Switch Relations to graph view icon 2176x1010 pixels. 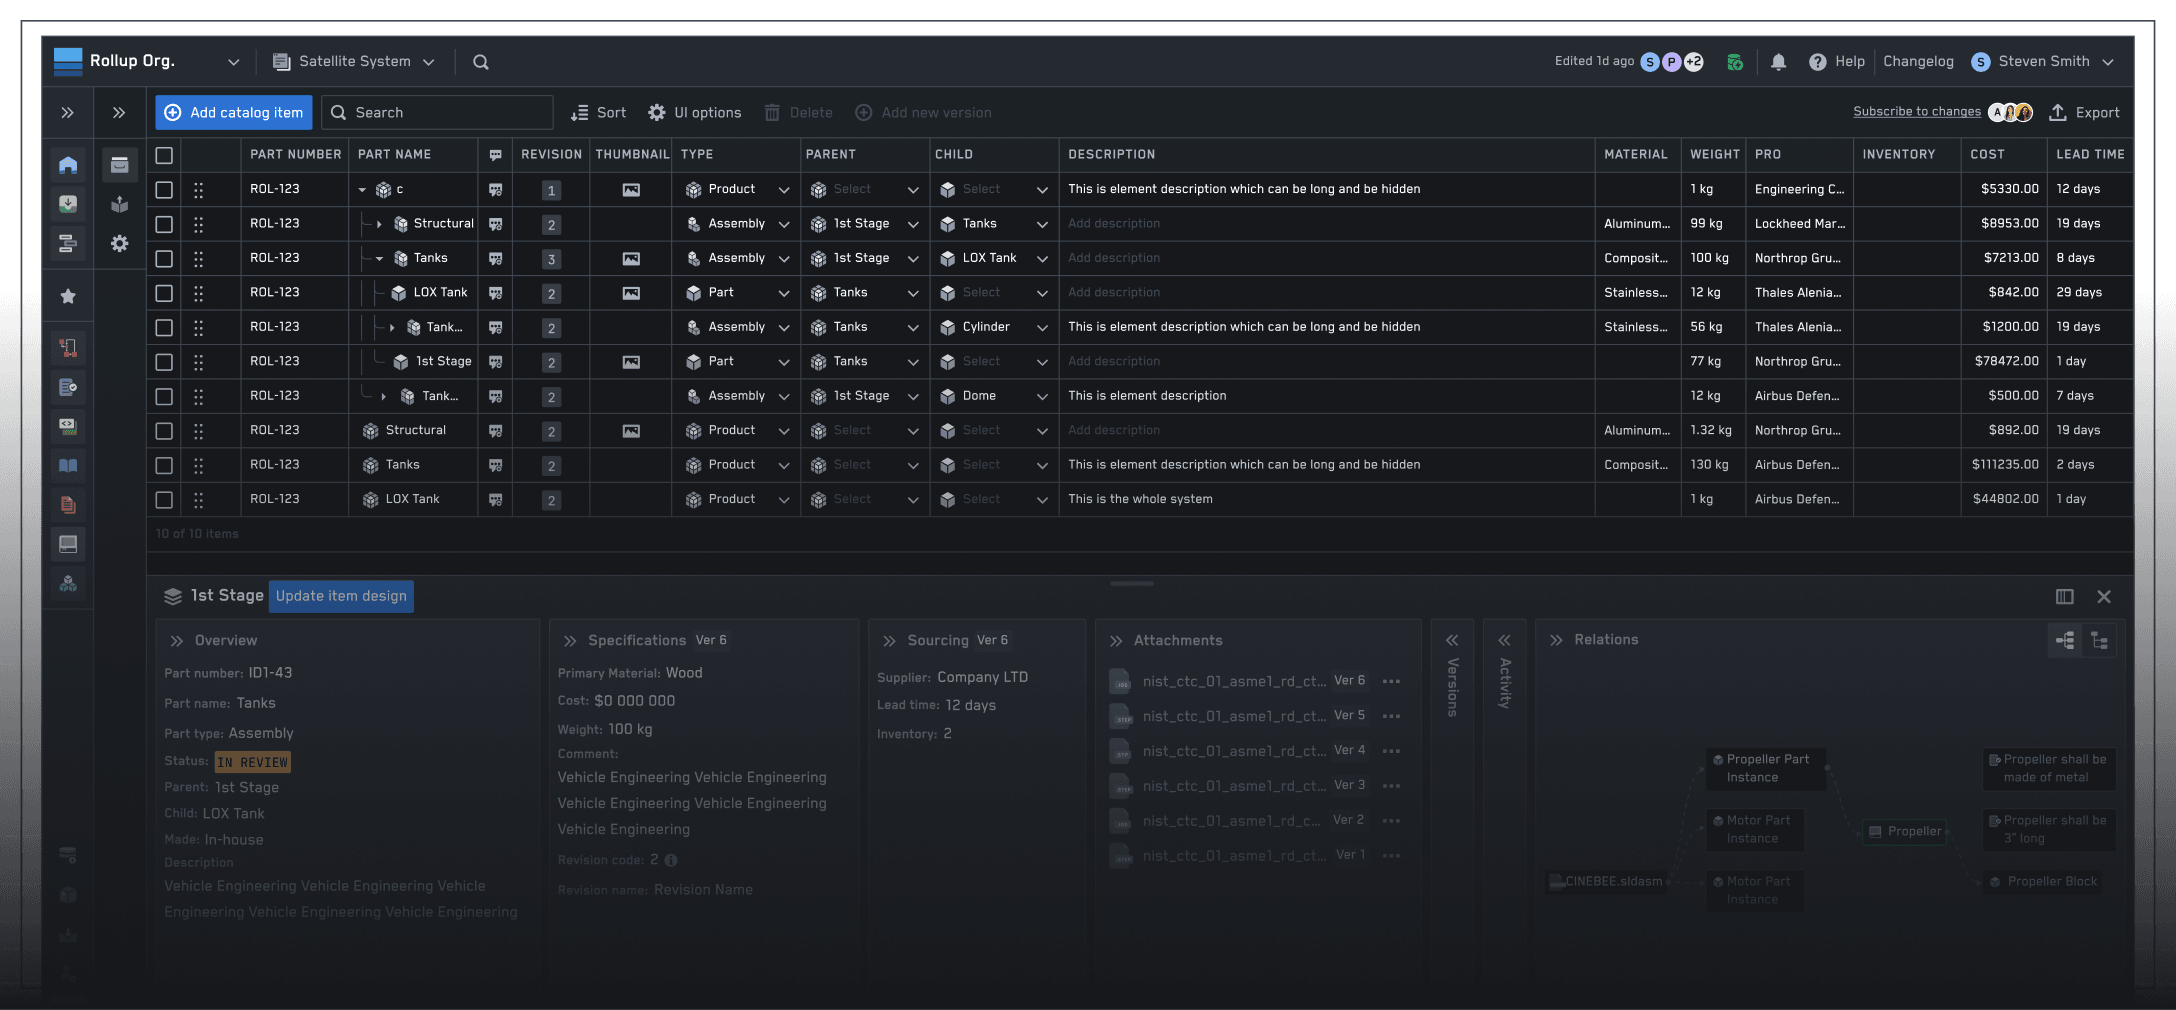(x=2065, y=640)
